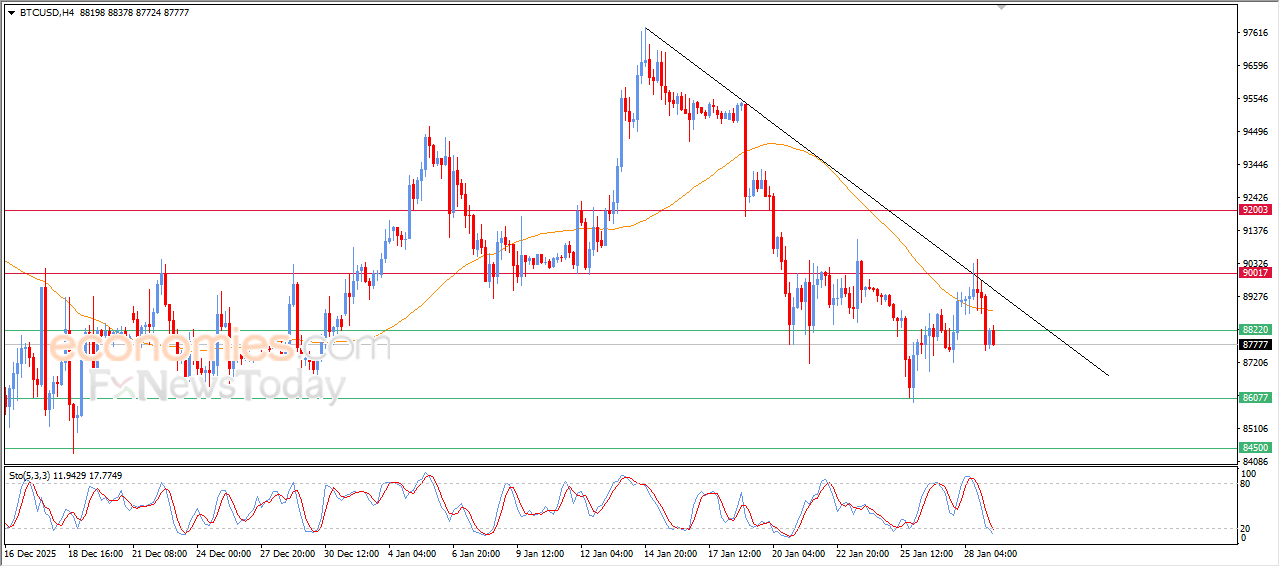This screenshot has width=1280, height=567.
Task: Click the 21 Dec 08:00 time label
Action: (160, 553)
